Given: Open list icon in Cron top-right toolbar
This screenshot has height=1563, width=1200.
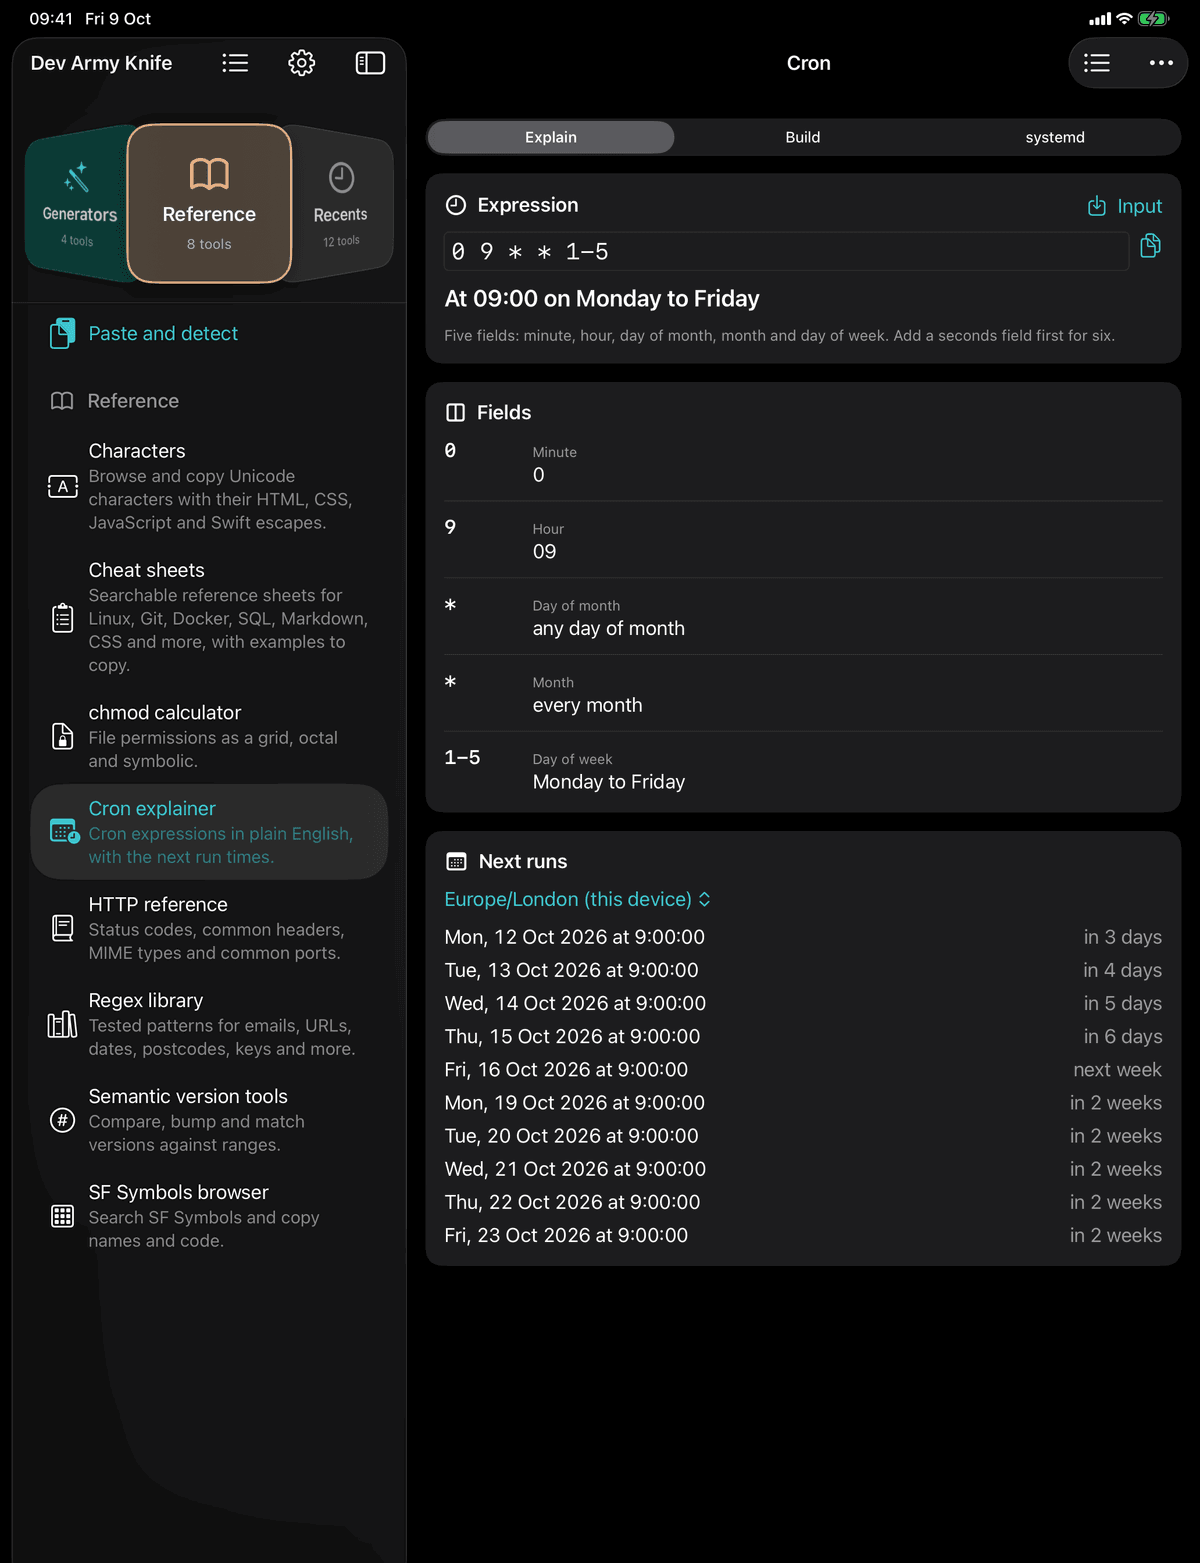Looking at the screenshot, I should (x=1097, y=63).
